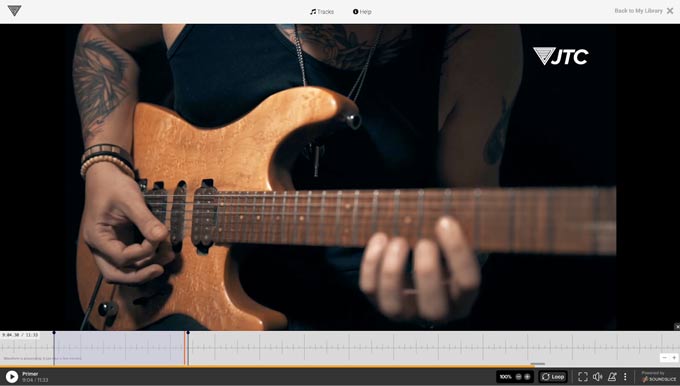This screenshot has width=680, height=386.
Task: Increase playback speed with plus button
Action: pyautogui.click(x=527, y=377)
